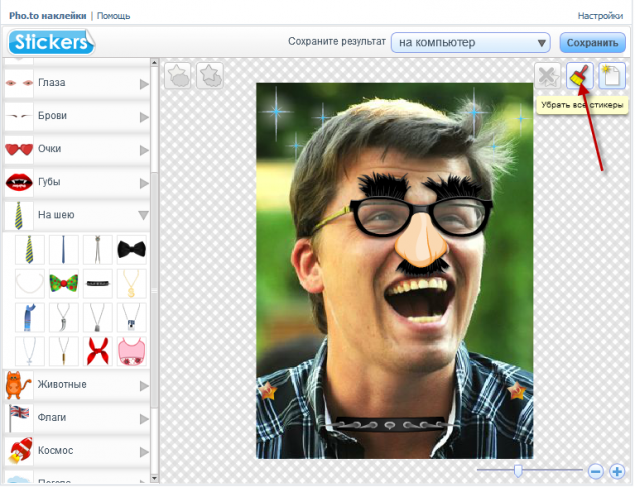Click the orange cat category icon
The image size is (635, 487).
[18, 385]
